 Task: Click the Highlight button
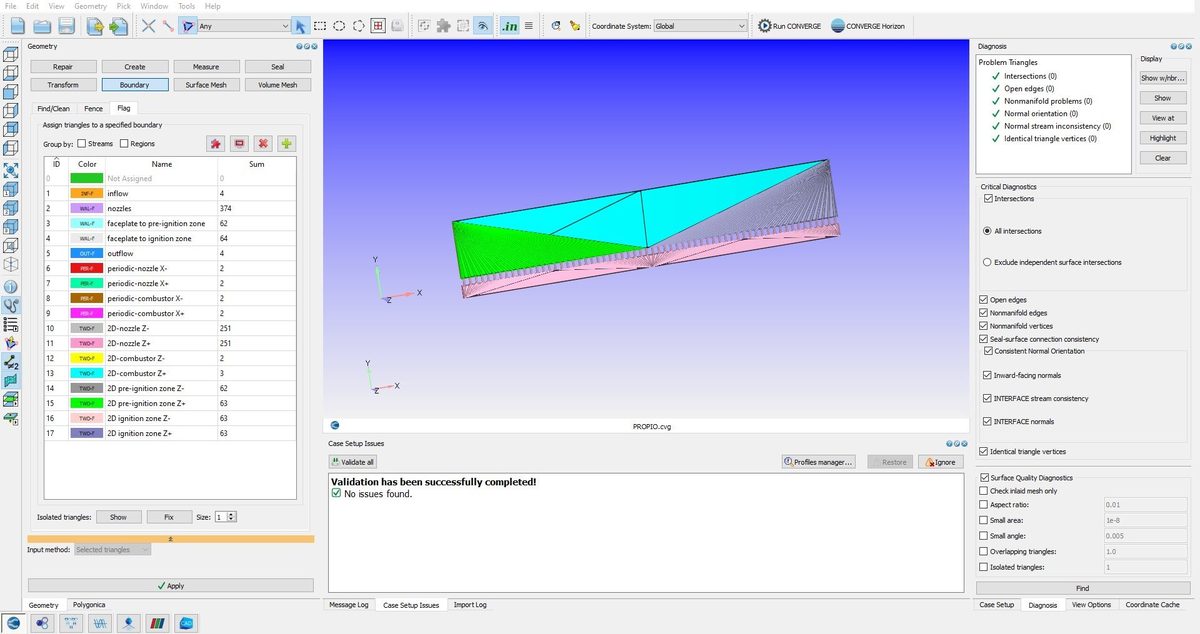[1163, 138]
